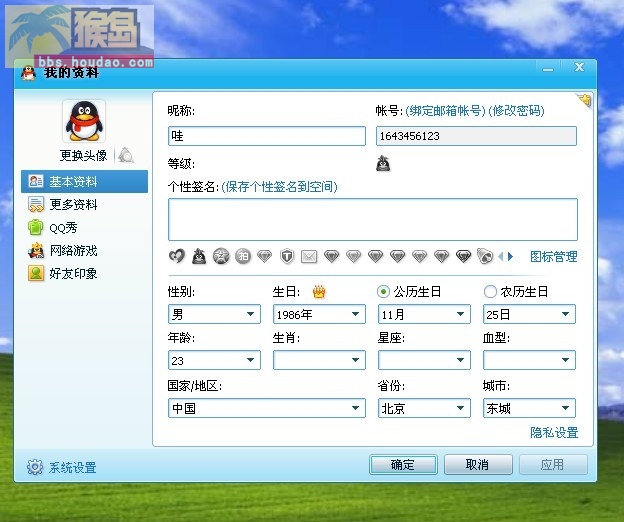The height and width of the screenshot is (522, 624).
Task: Expand the 生肖 dropdown
Action: (x=319, y=360)
